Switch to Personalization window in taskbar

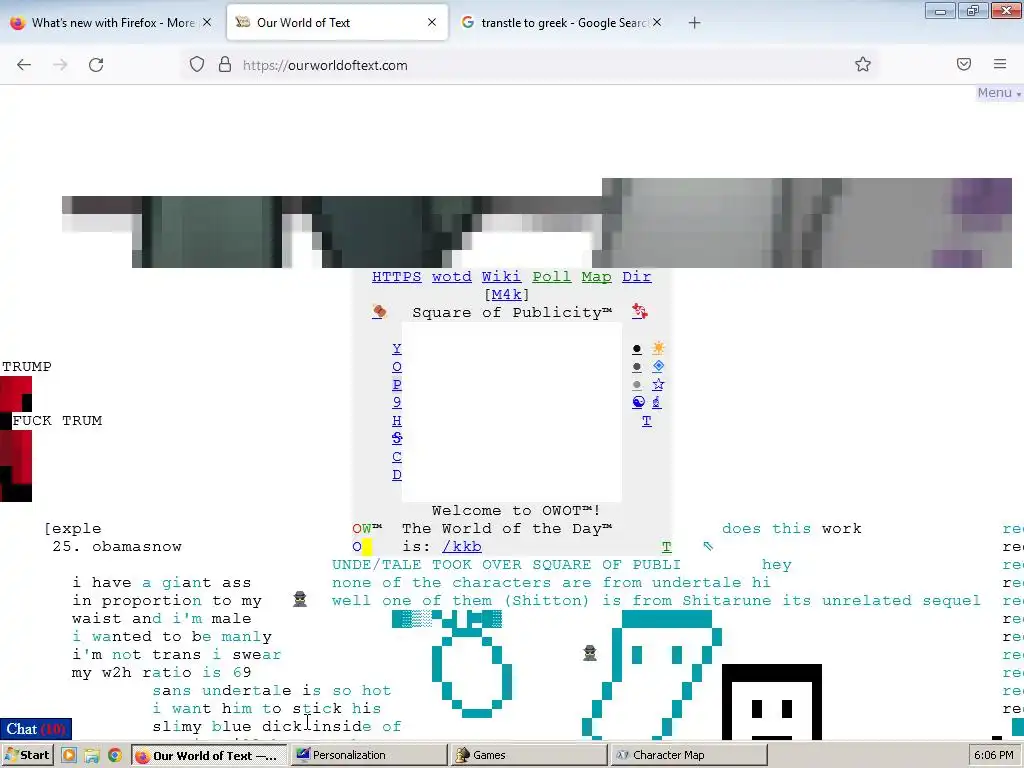369,755
